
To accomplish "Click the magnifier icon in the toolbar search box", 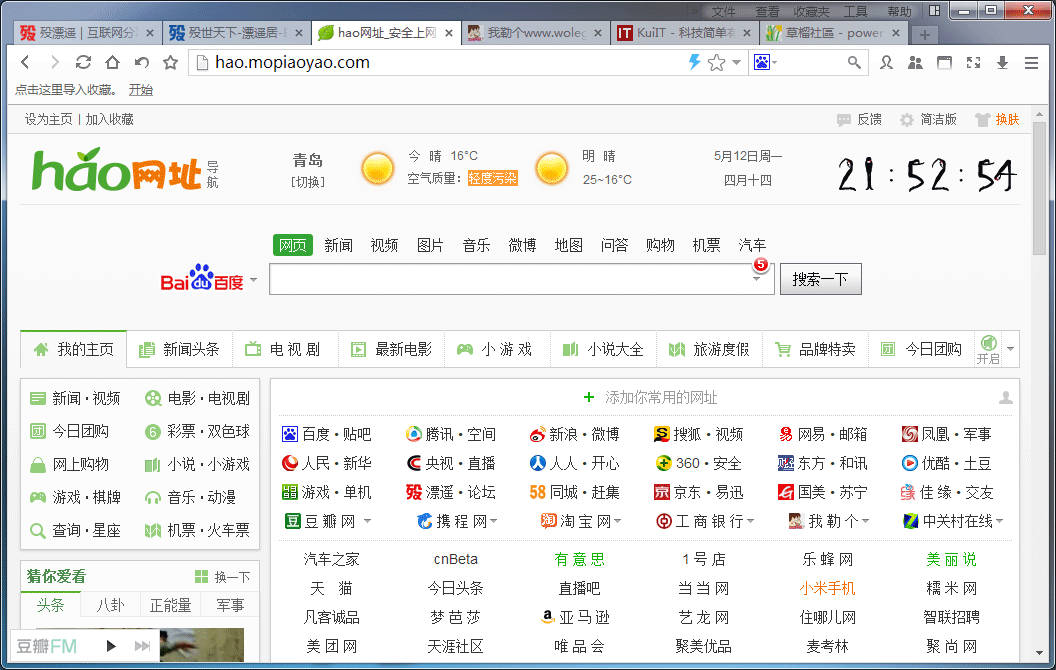I will [854, 63].
